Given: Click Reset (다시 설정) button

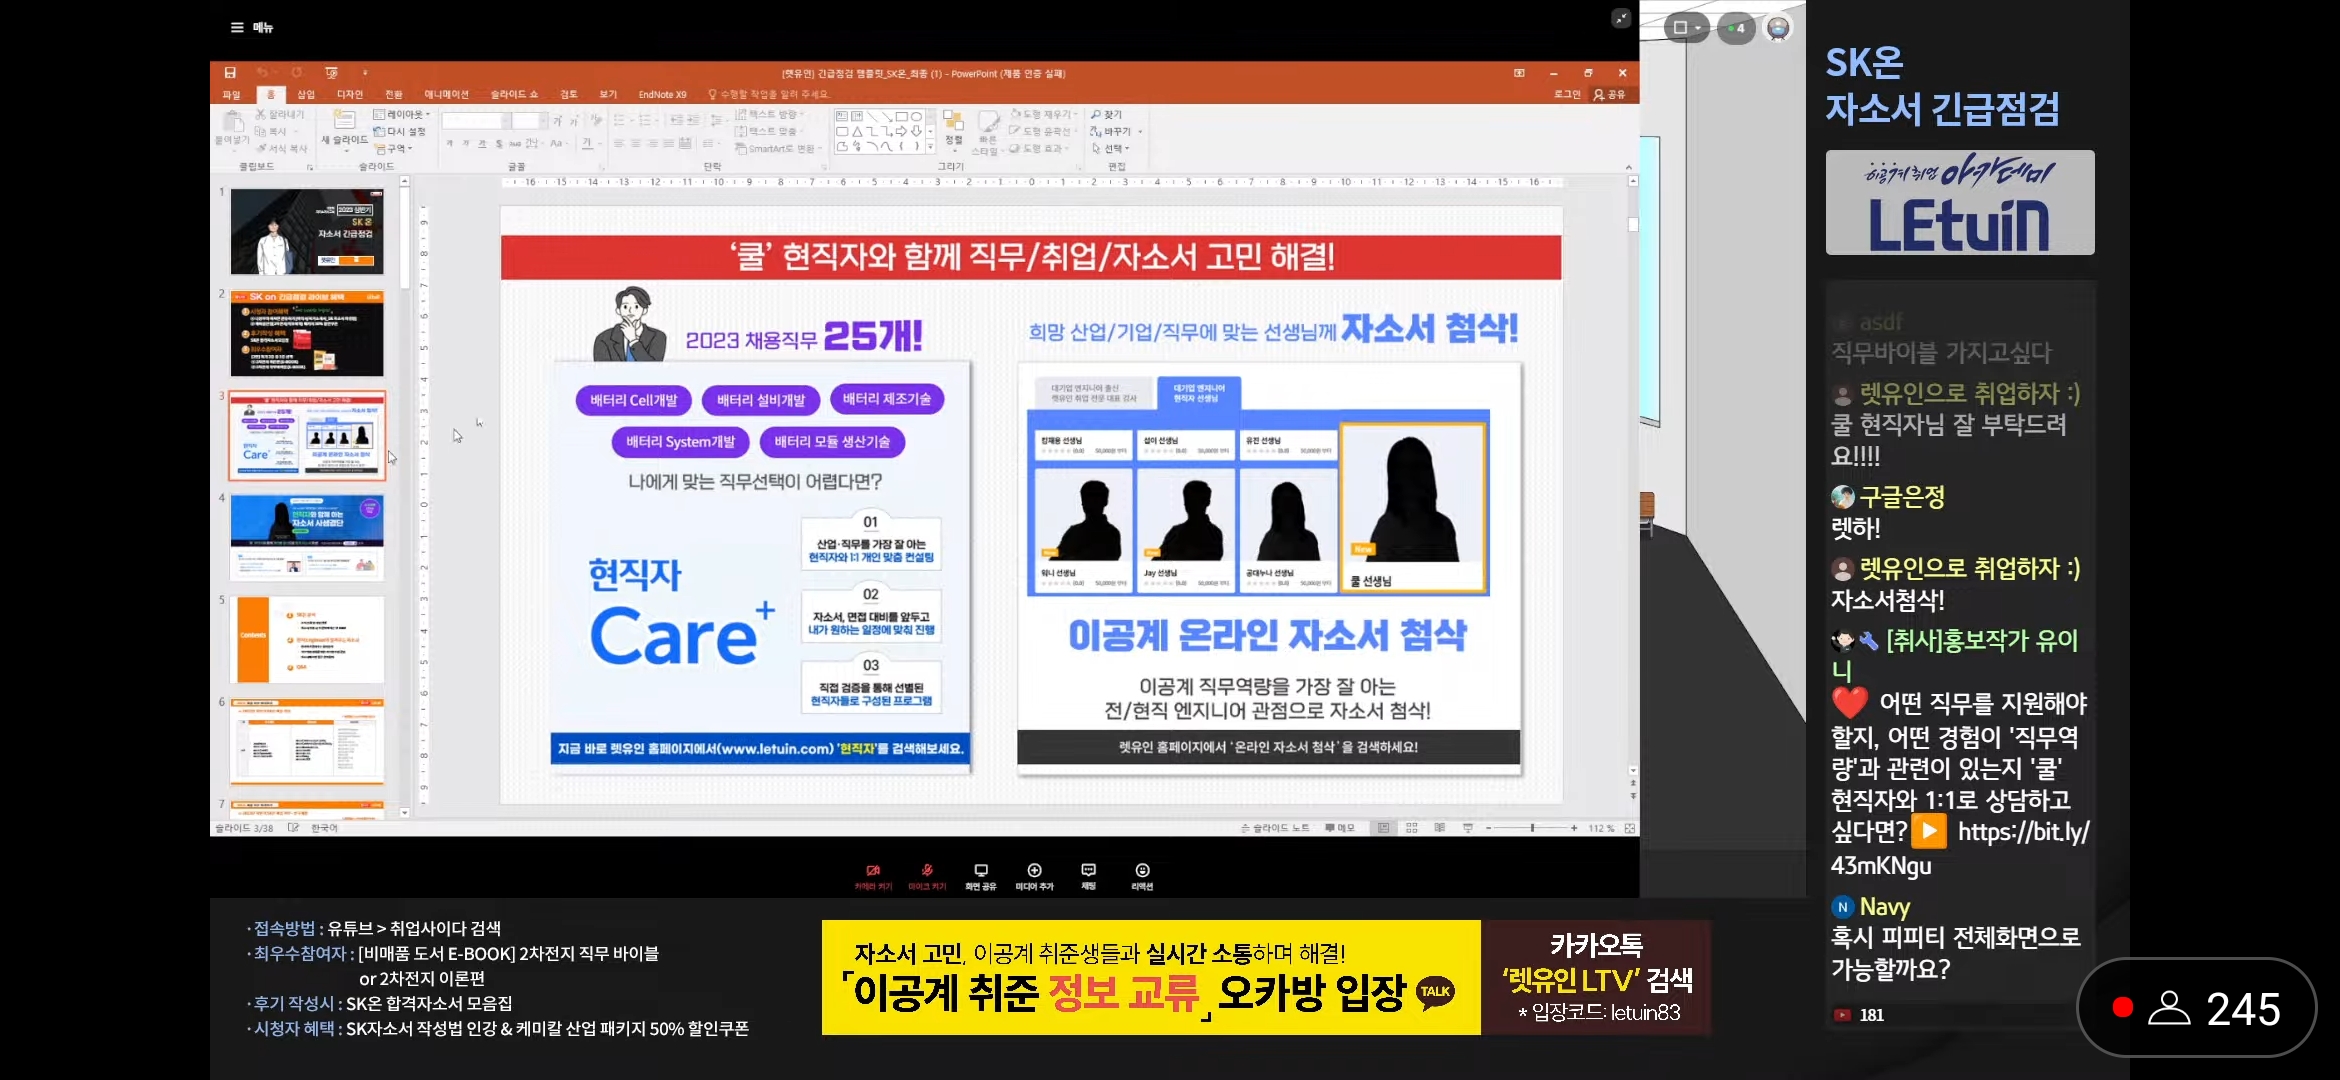Looking at the screenshot, I should (x=400, y=132).
